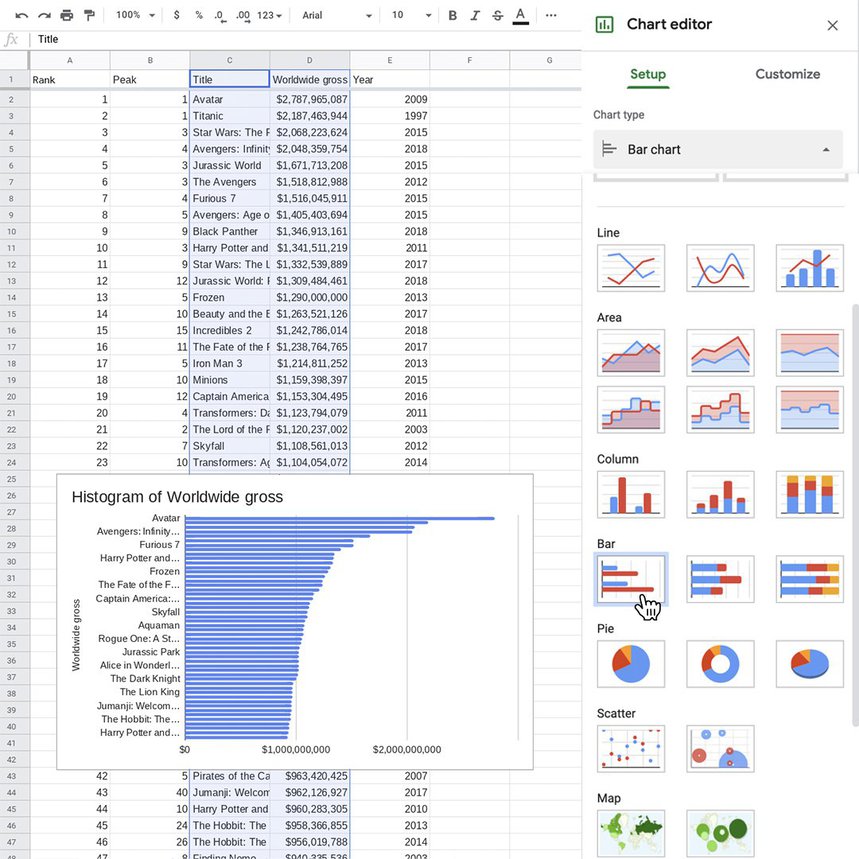
Task: Select the 100% stacked stepped area chart
Action: (810, 410)
